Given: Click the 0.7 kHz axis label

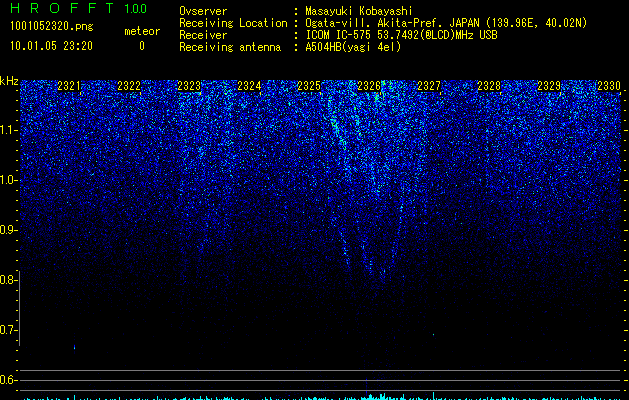Looking at the screenshot, I should click(x=8, y=330).
